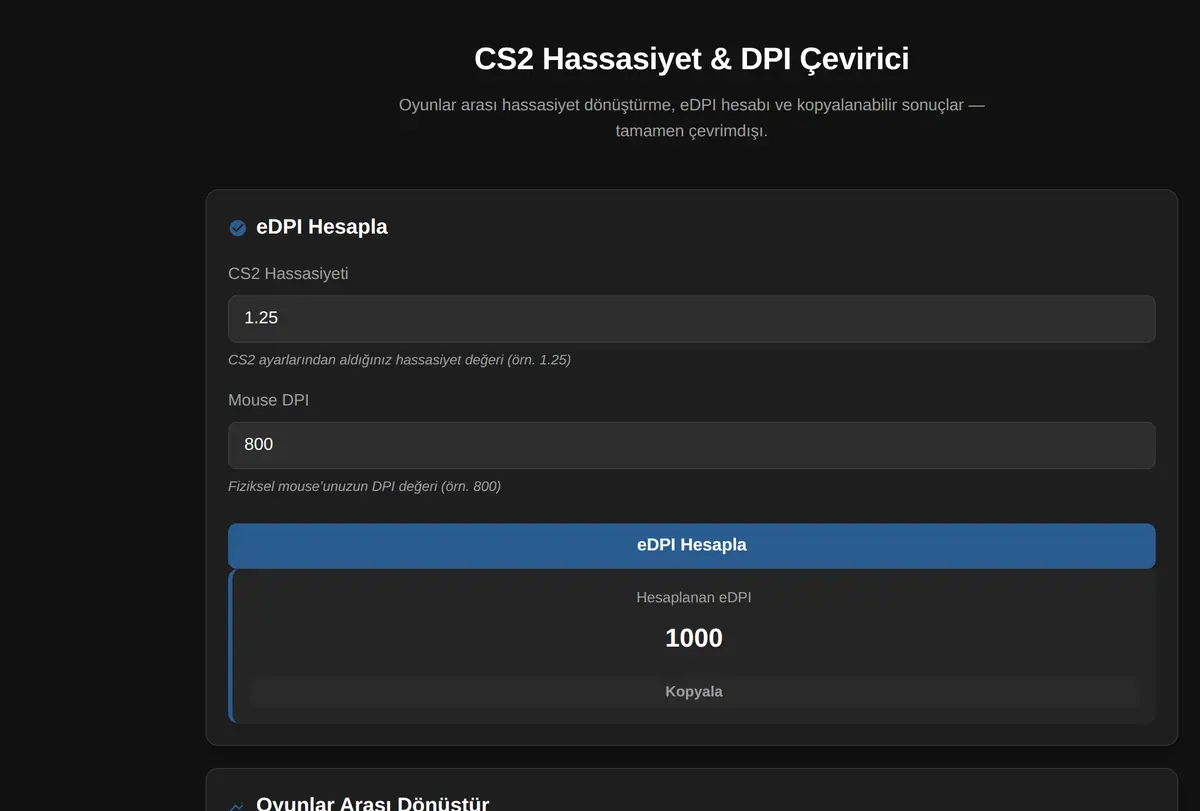Click the Mouse DPI field label
1200x811 pixels.
(268, 400)
